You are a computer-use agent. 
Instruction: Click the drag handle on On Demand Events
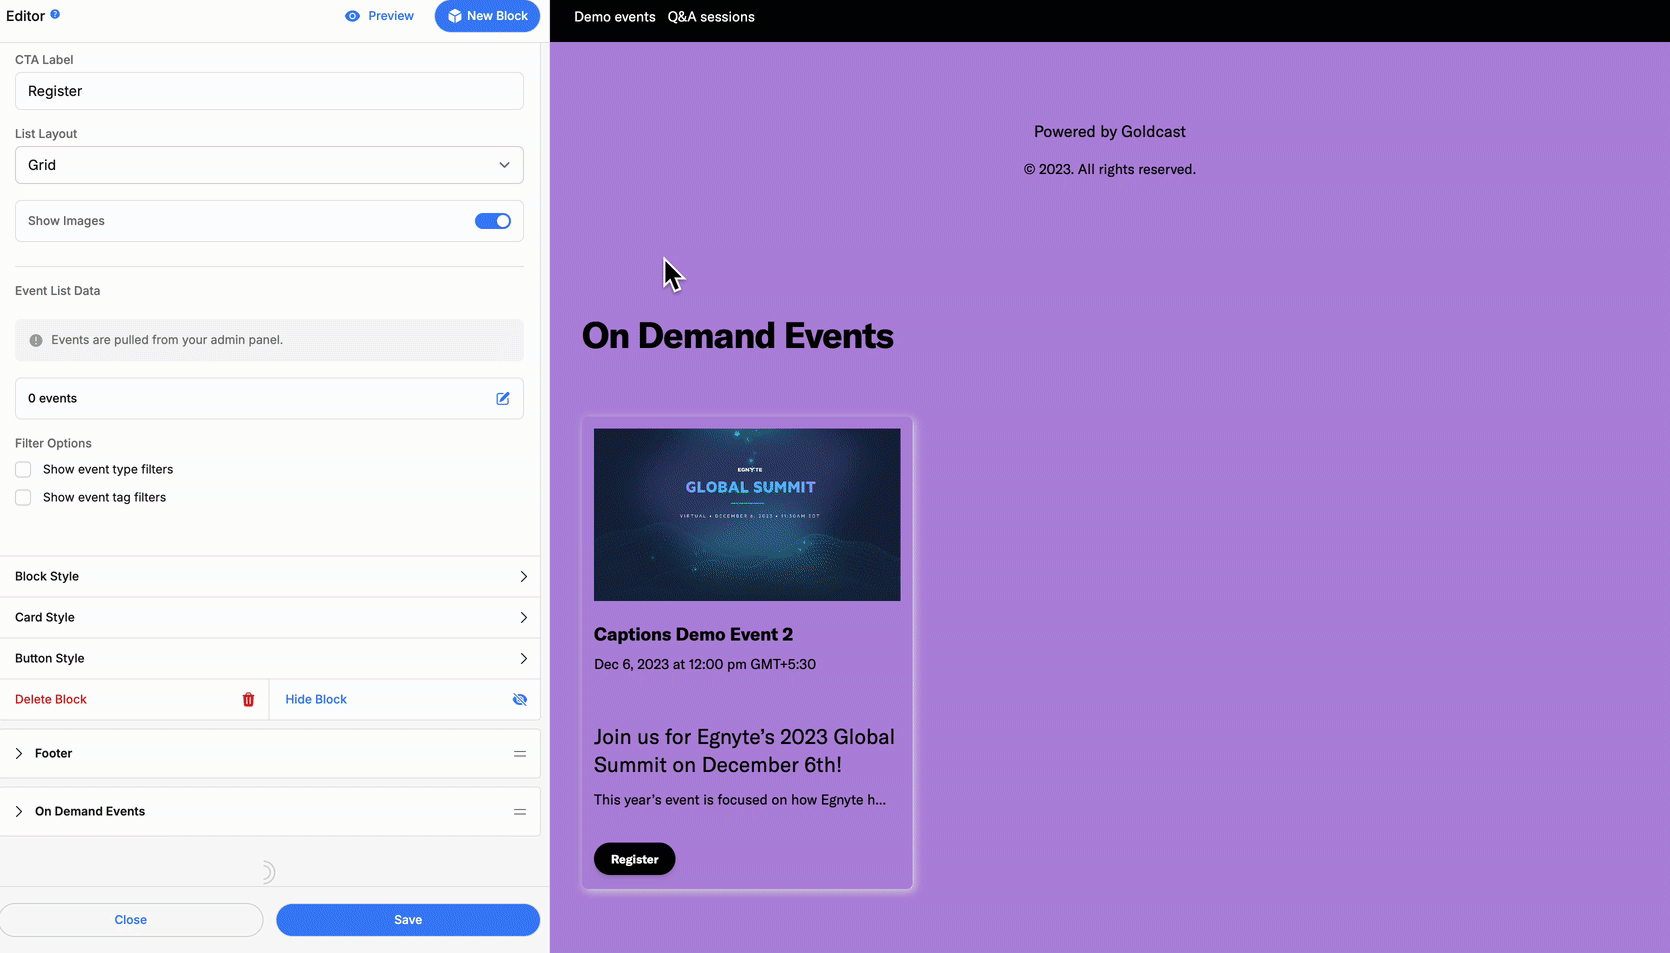(x=519, y=811)
